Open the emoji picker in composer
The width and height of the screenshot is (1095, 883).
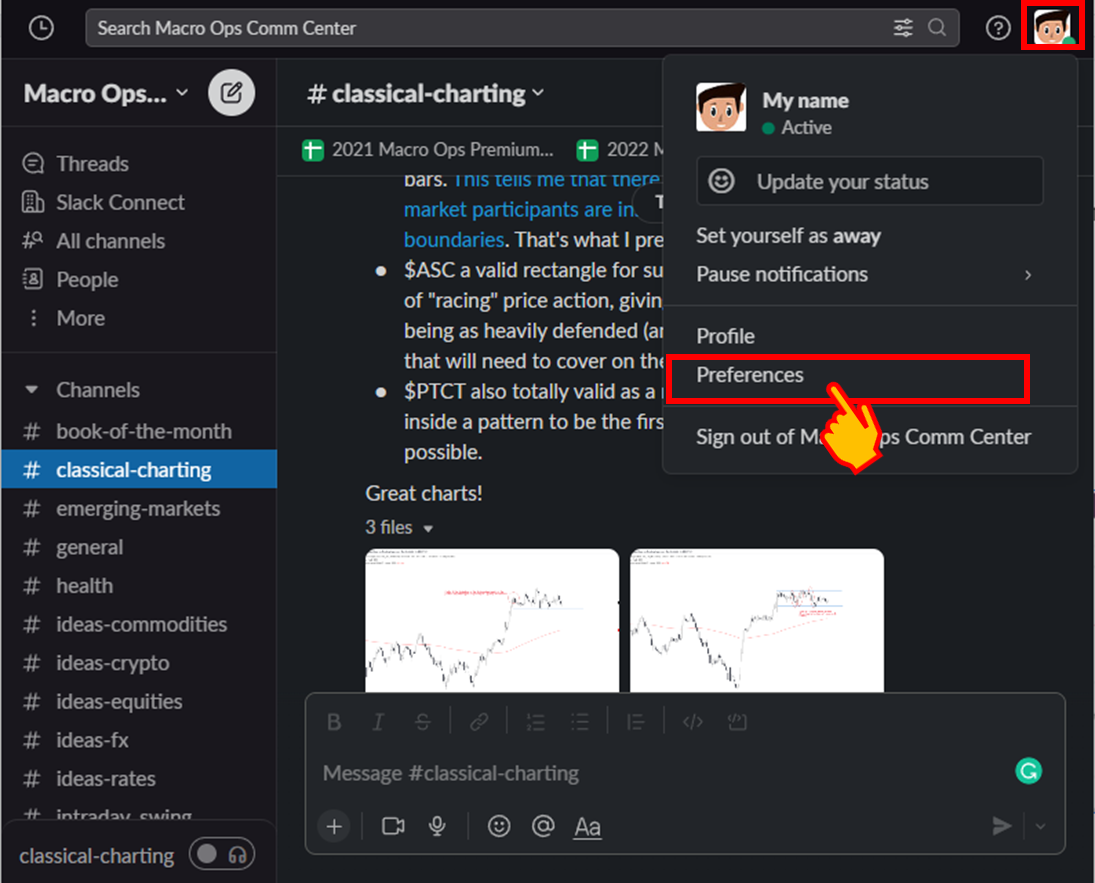click(x=499, y=826)
